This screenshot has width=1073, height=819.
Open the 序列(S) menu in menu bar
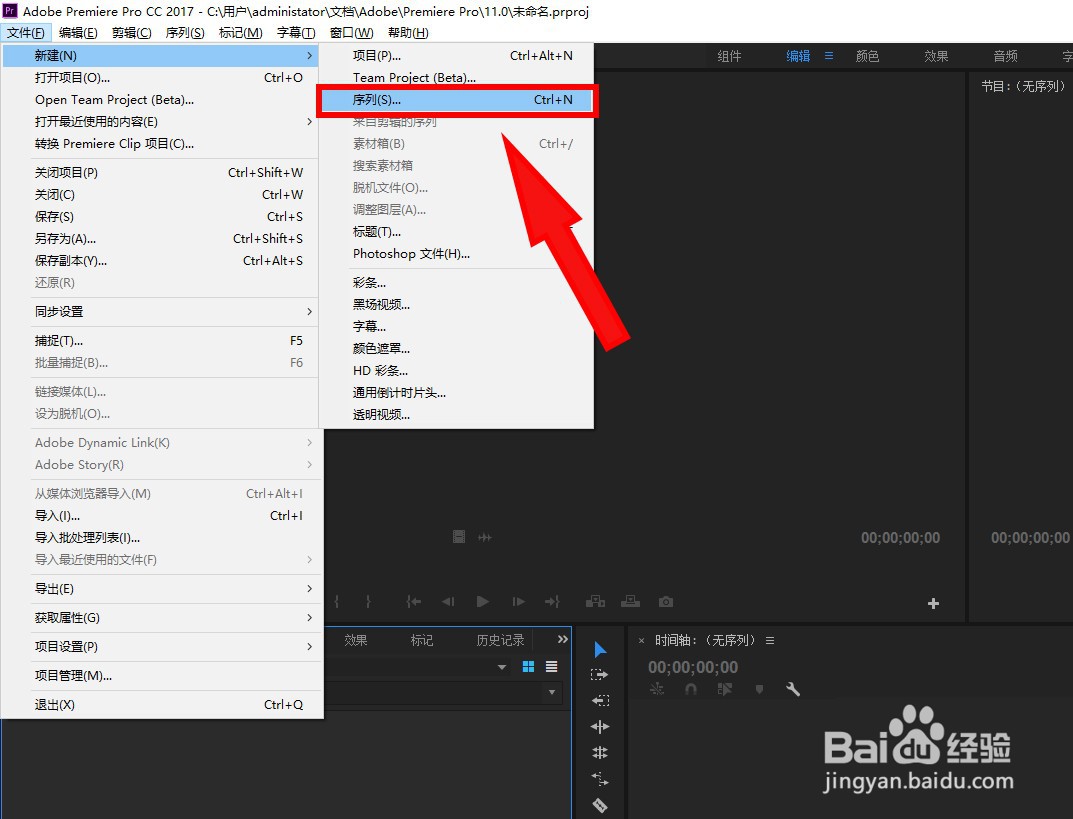point(185,32)
